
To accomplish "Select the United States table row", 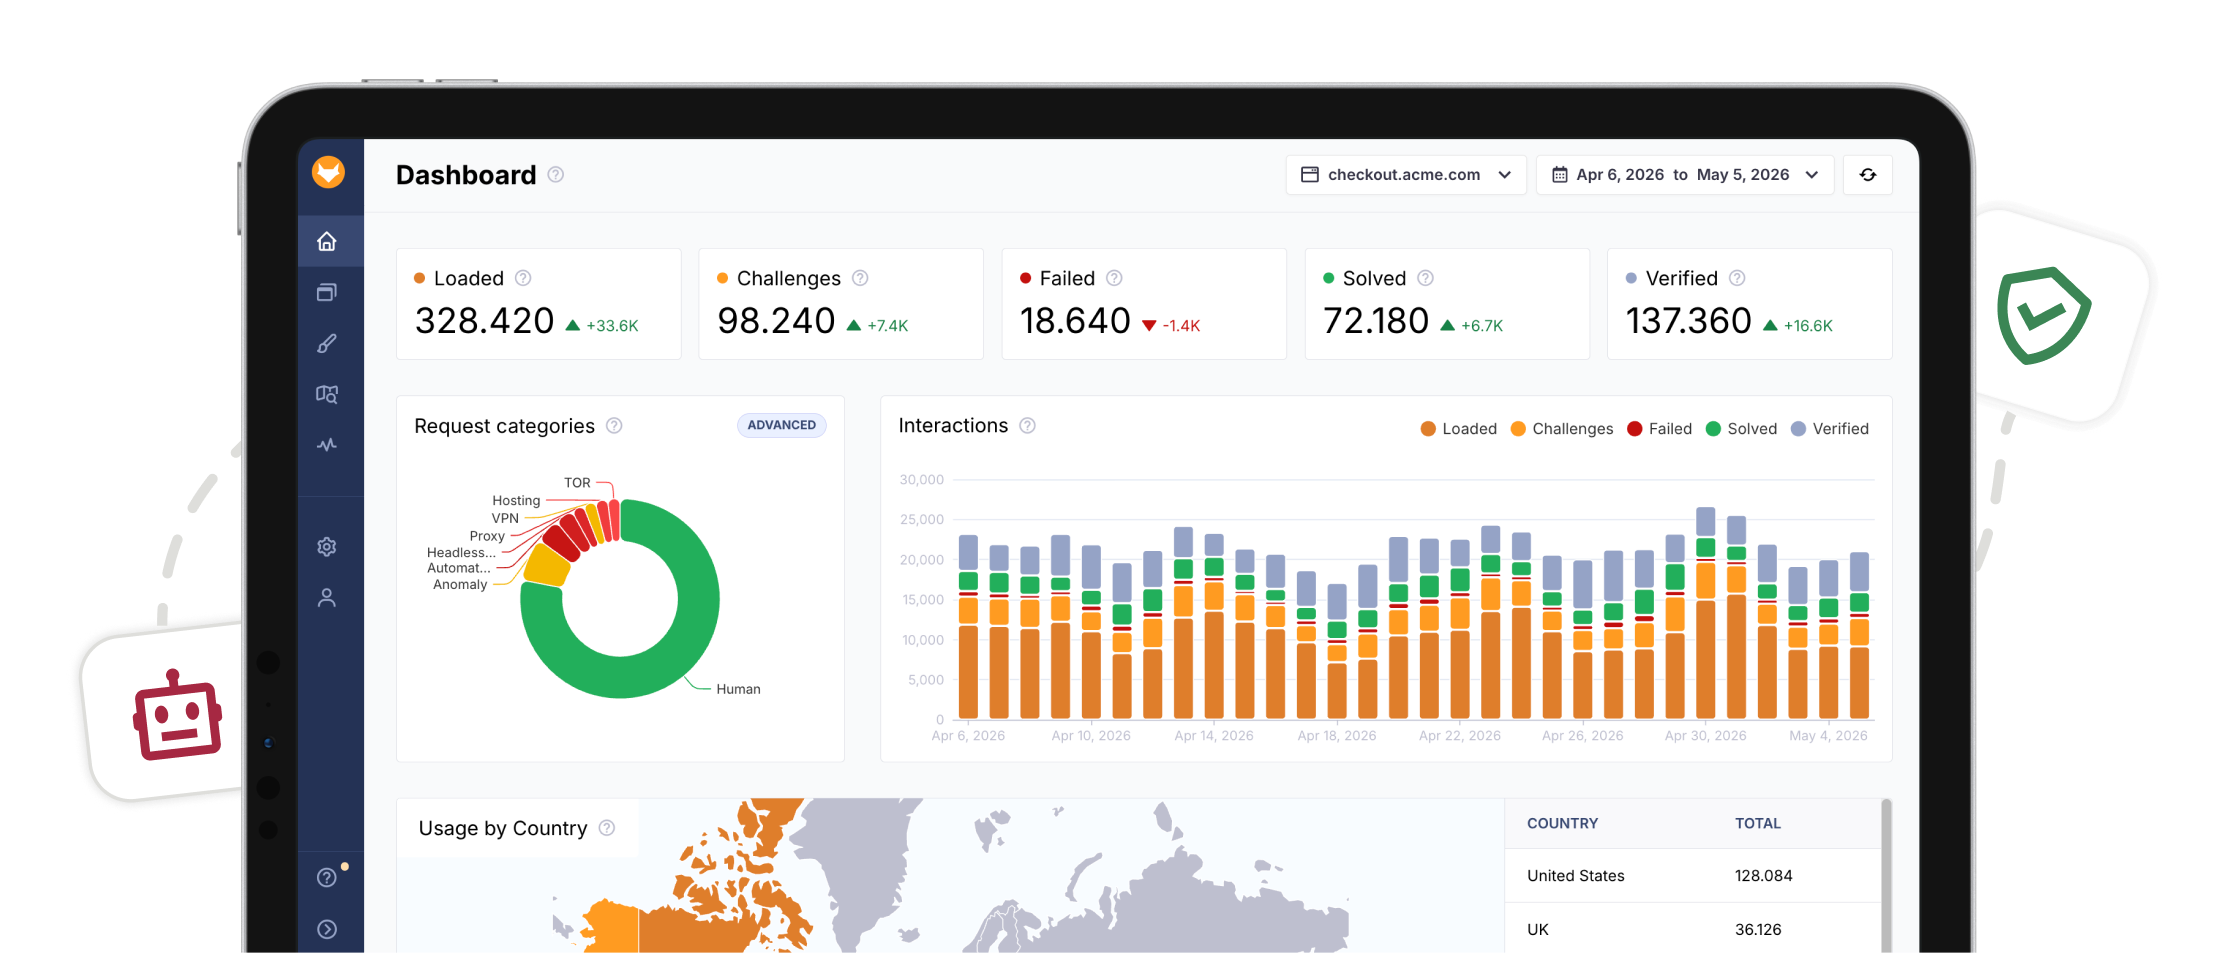I will pos(1693,876).
